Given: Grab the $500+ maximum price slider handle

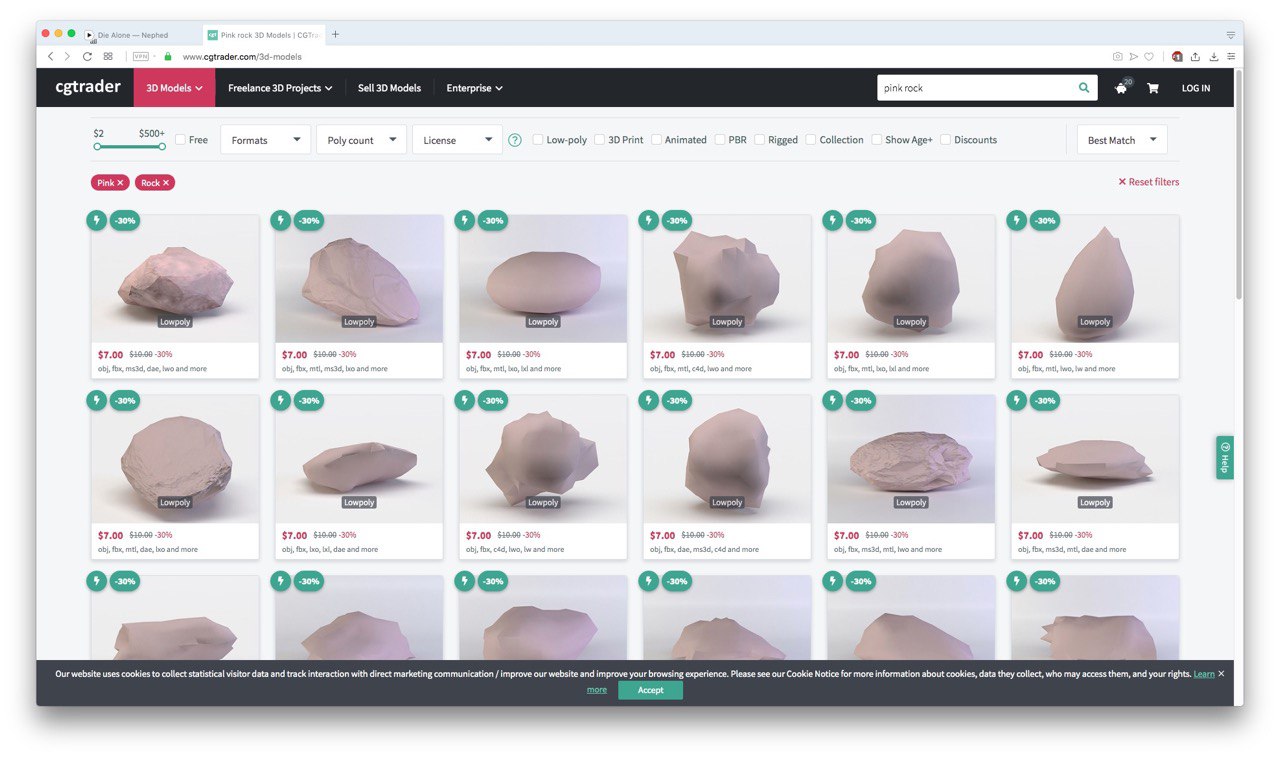Looking at the screenshot, I should 162,147.
